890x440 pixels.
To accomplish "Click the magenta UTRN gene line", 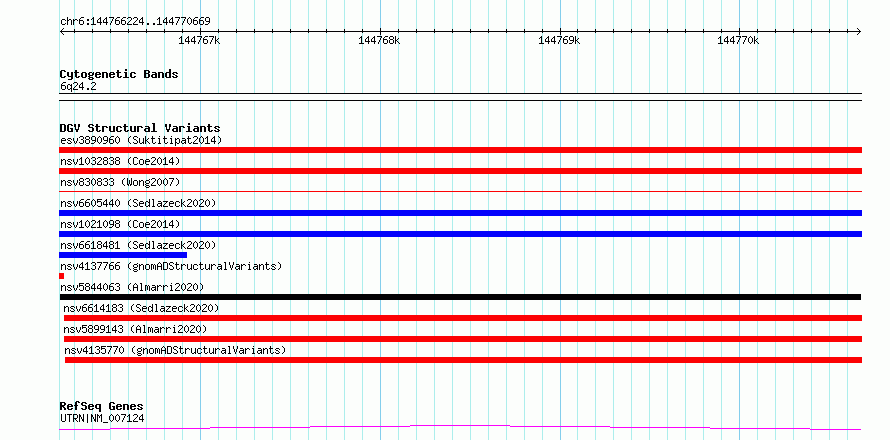I will point(460,427).
